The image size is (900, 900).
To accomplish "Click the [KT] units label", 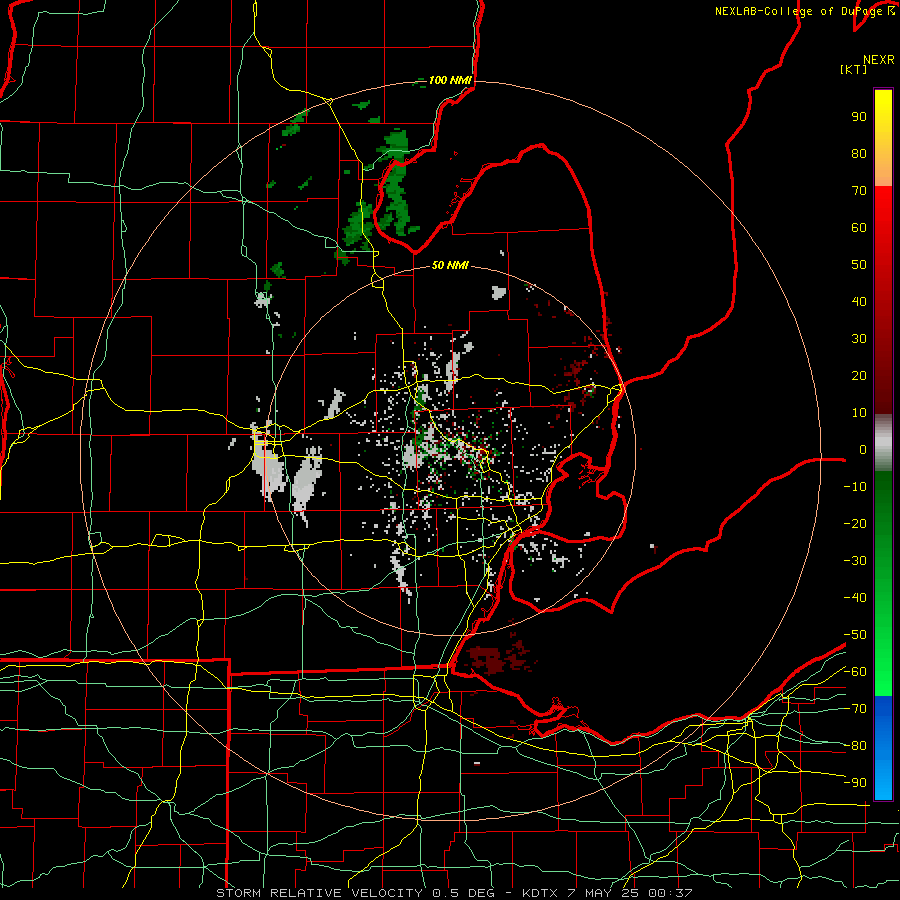I will coord(853,69).
